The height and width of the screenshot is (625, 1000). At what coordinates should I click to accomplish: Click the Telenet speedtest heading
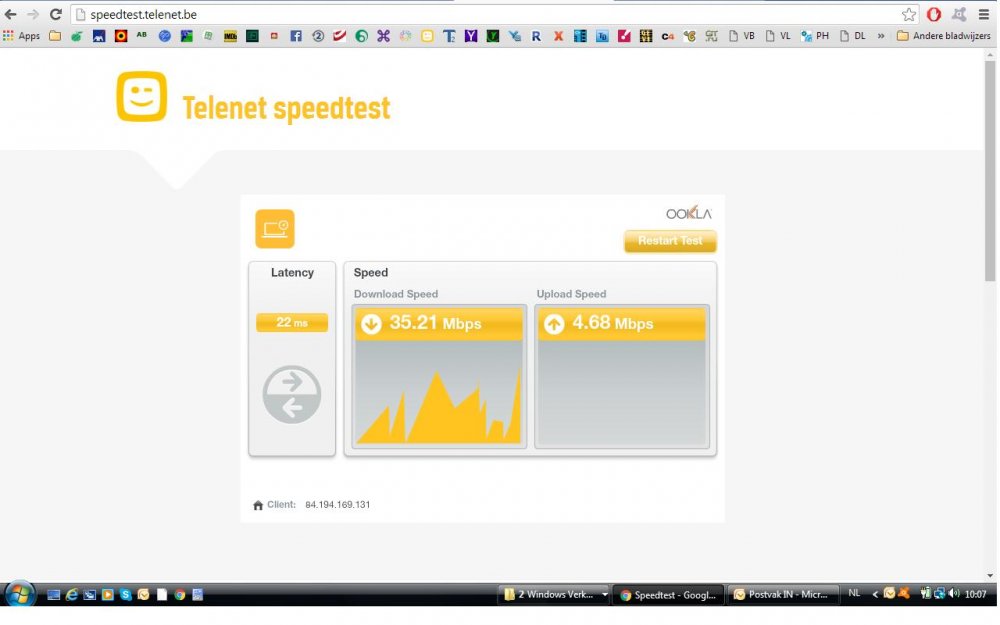click(286, 108)
